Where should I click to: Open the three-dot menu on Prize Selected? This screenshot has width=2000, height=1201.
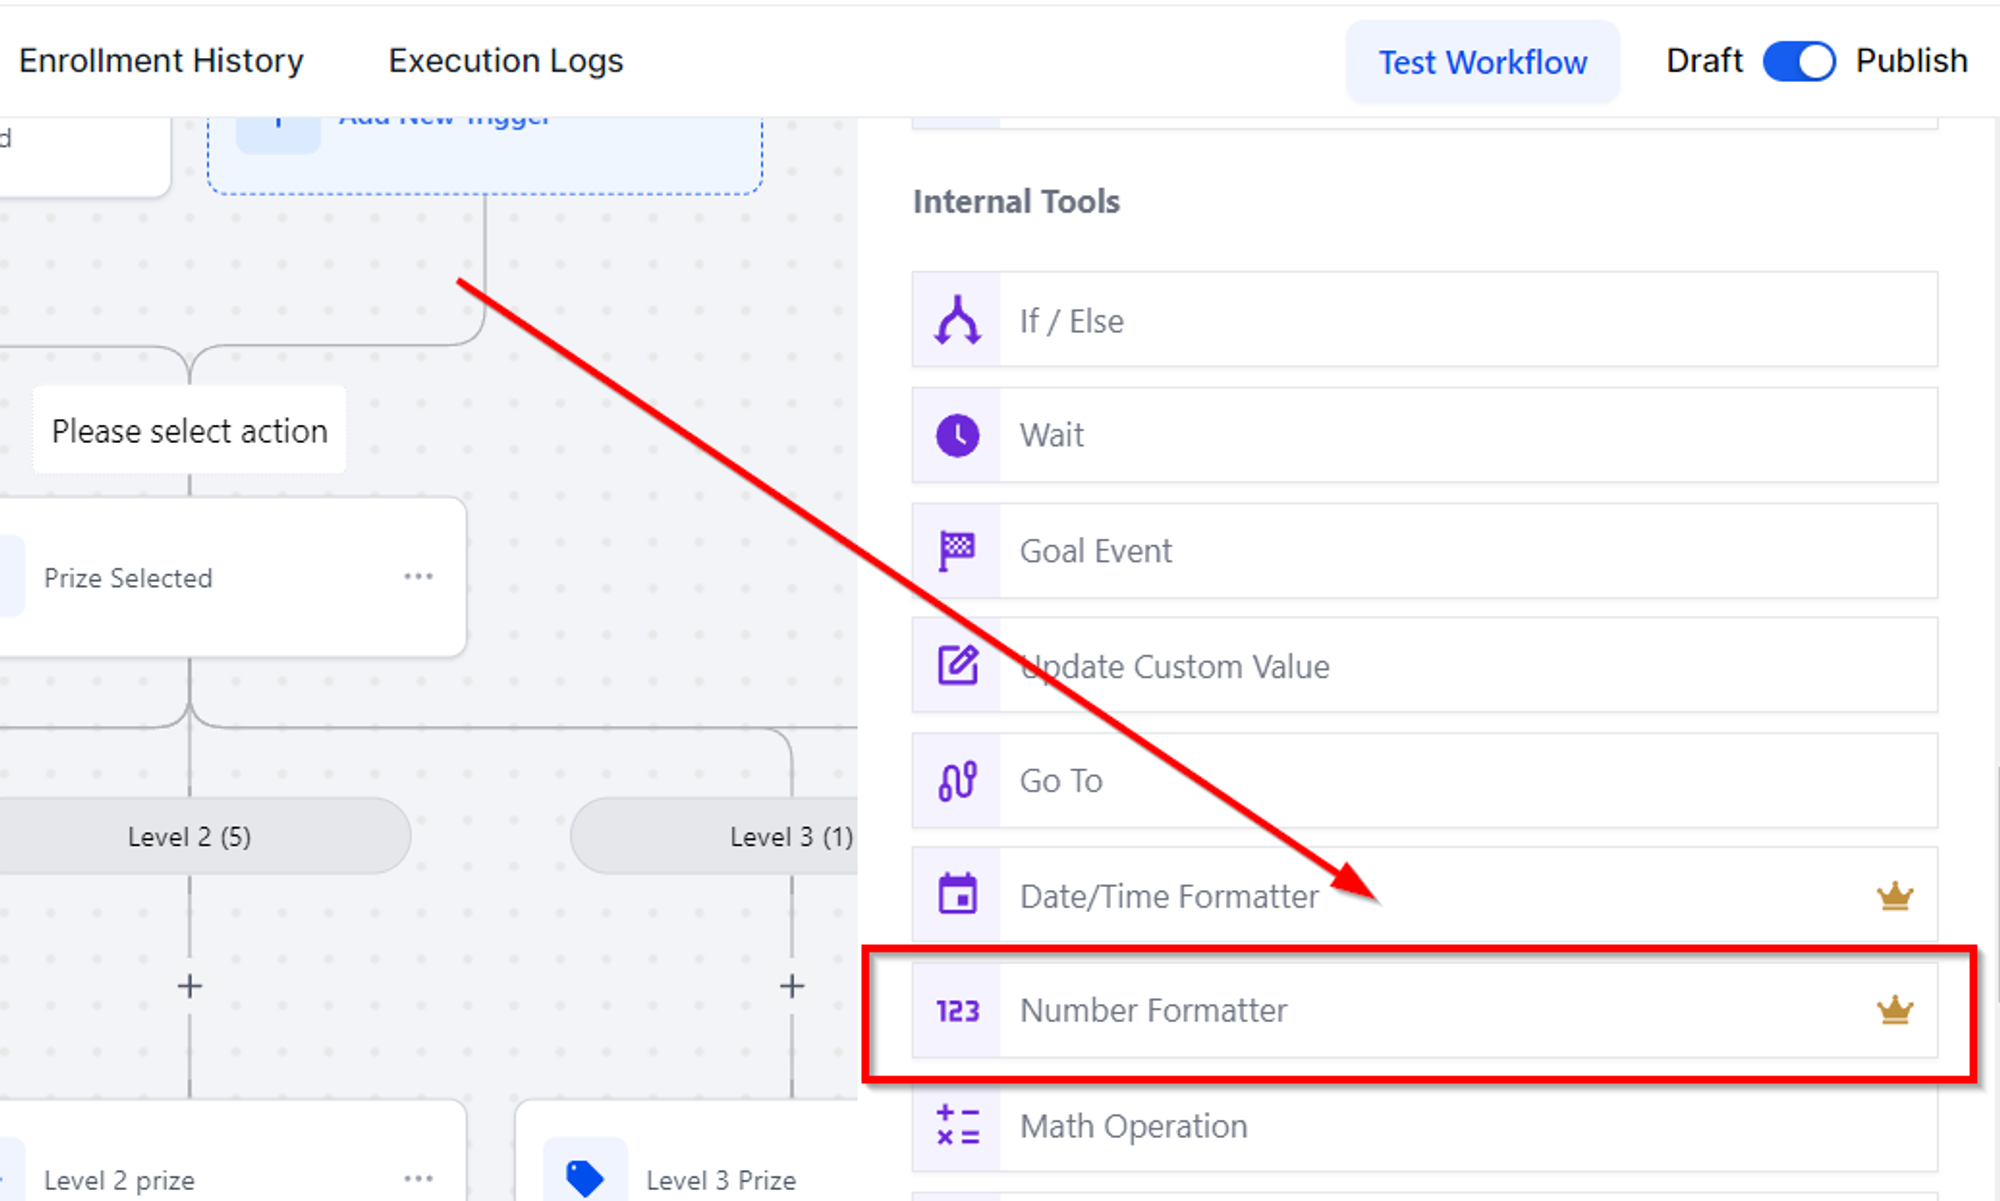click(418, 576)
